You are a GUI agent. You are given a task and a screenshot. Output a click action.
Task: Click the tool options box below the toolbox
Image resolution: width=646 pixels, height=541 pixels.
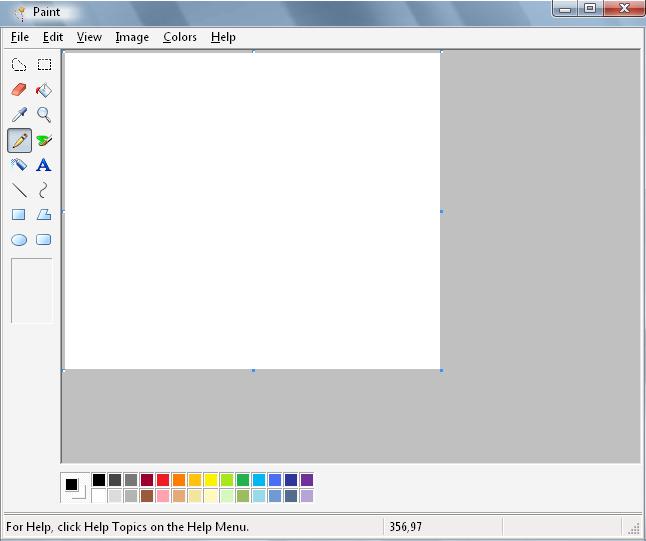pos(32,290)
